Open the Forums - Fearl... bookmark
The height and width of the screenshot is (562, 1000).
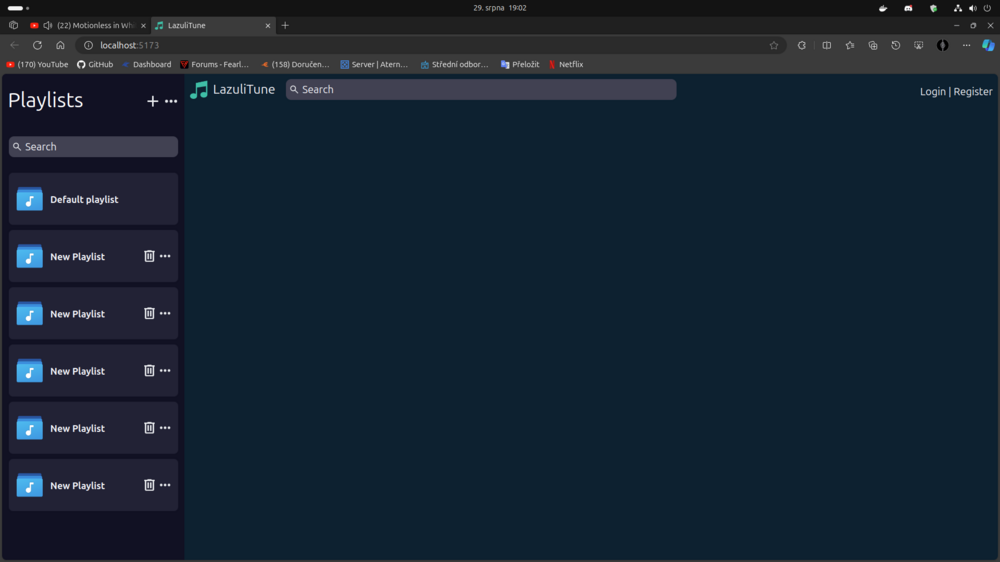click(x=214, y=64)
